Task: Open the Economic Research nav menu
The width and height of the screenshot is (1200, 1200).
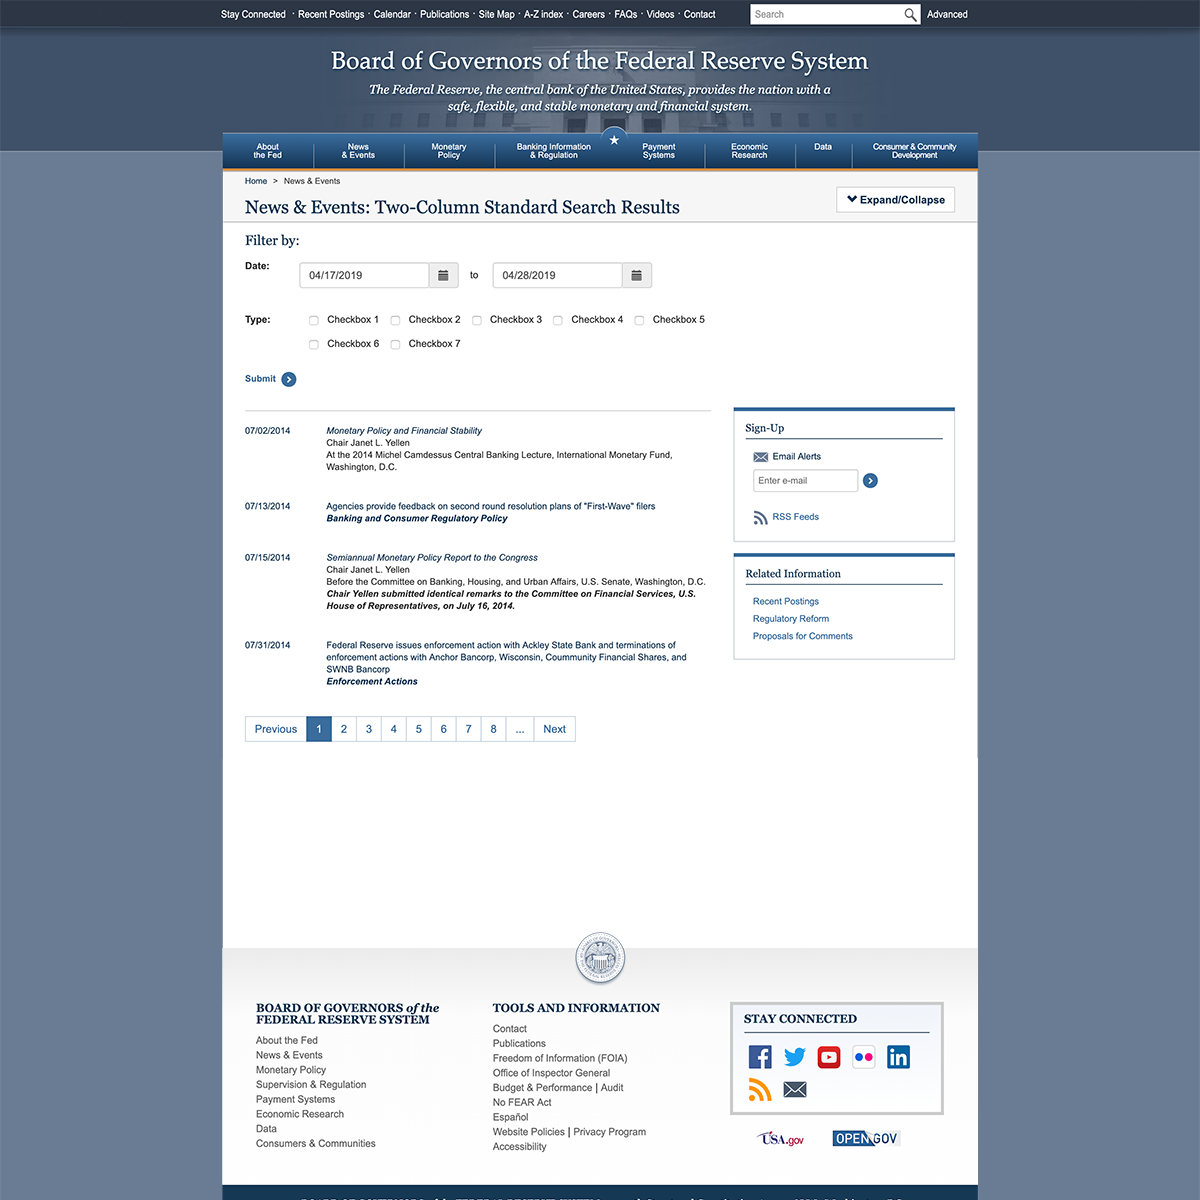Action: coord(749,151)
